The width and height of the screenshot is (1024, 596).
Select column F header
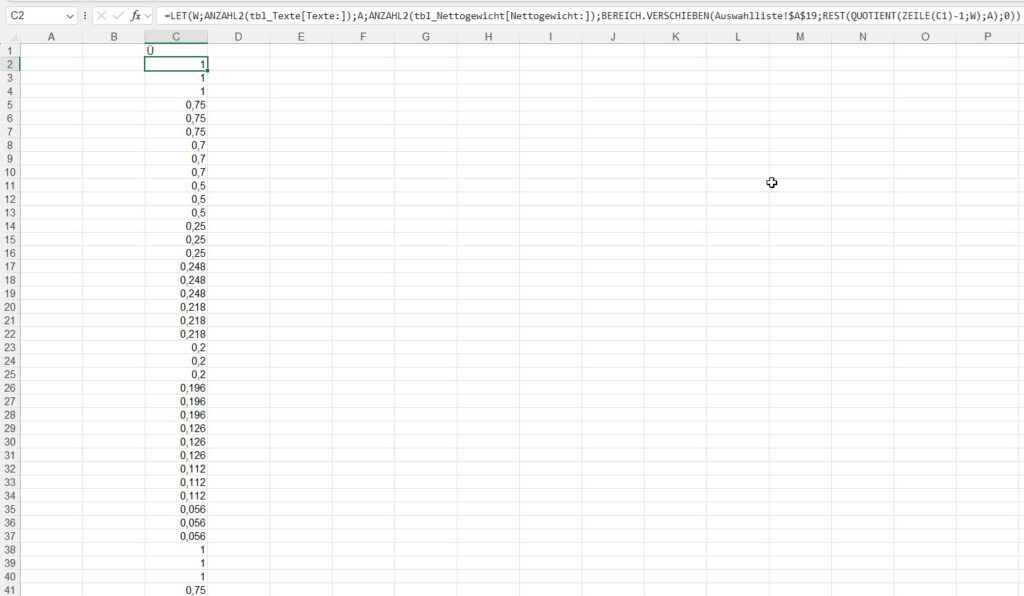pos(363,37)
